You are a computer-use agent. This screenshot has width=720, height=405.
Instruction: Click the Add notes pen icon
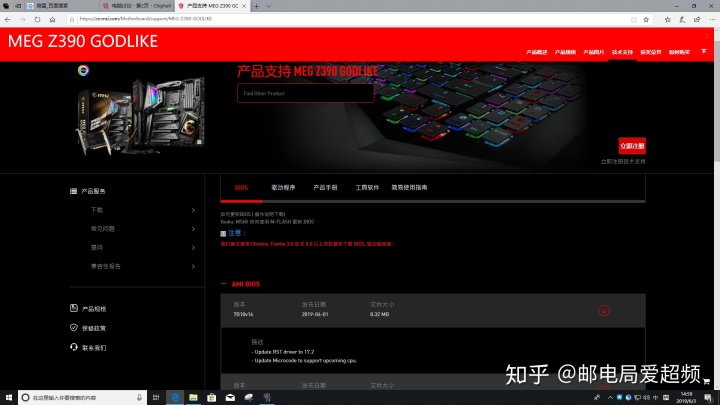click(682, 19)
